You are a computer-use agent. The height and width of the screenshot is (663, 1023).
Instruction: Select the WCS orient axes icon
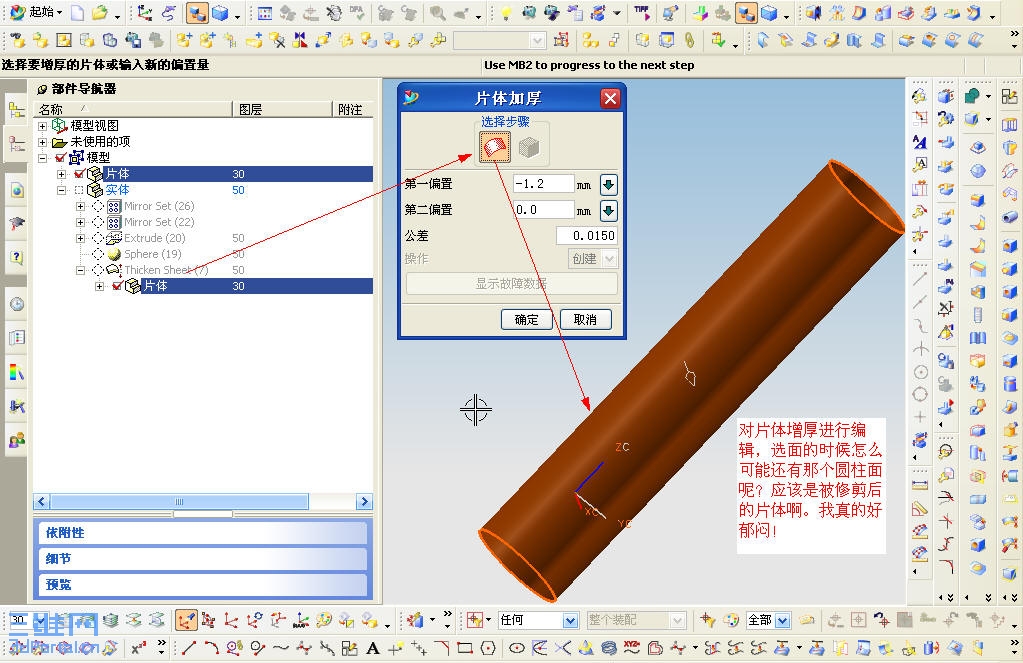pyautogui.click(x=145, y=12)
